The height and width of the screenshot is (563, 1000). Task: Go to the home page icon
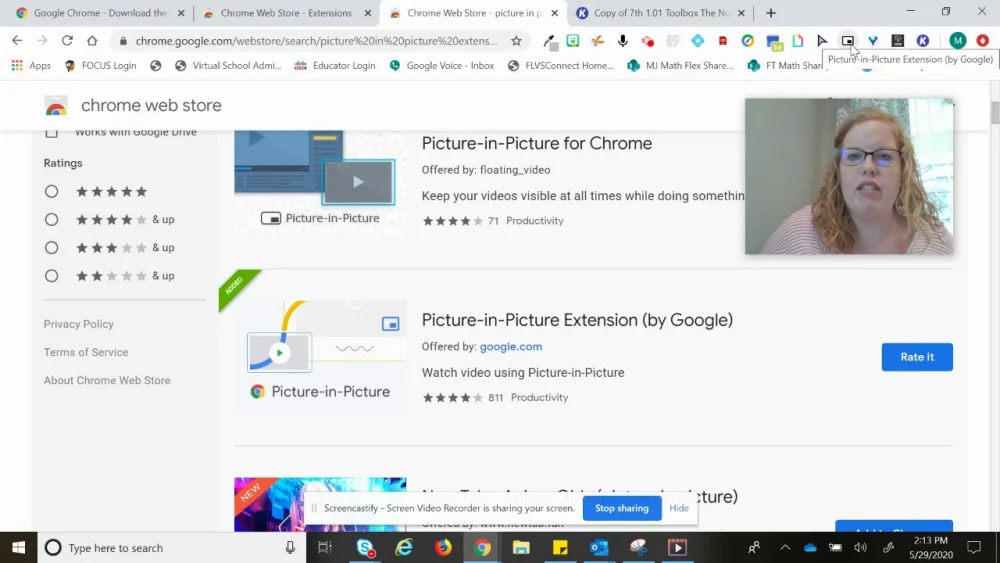point(92,41)
